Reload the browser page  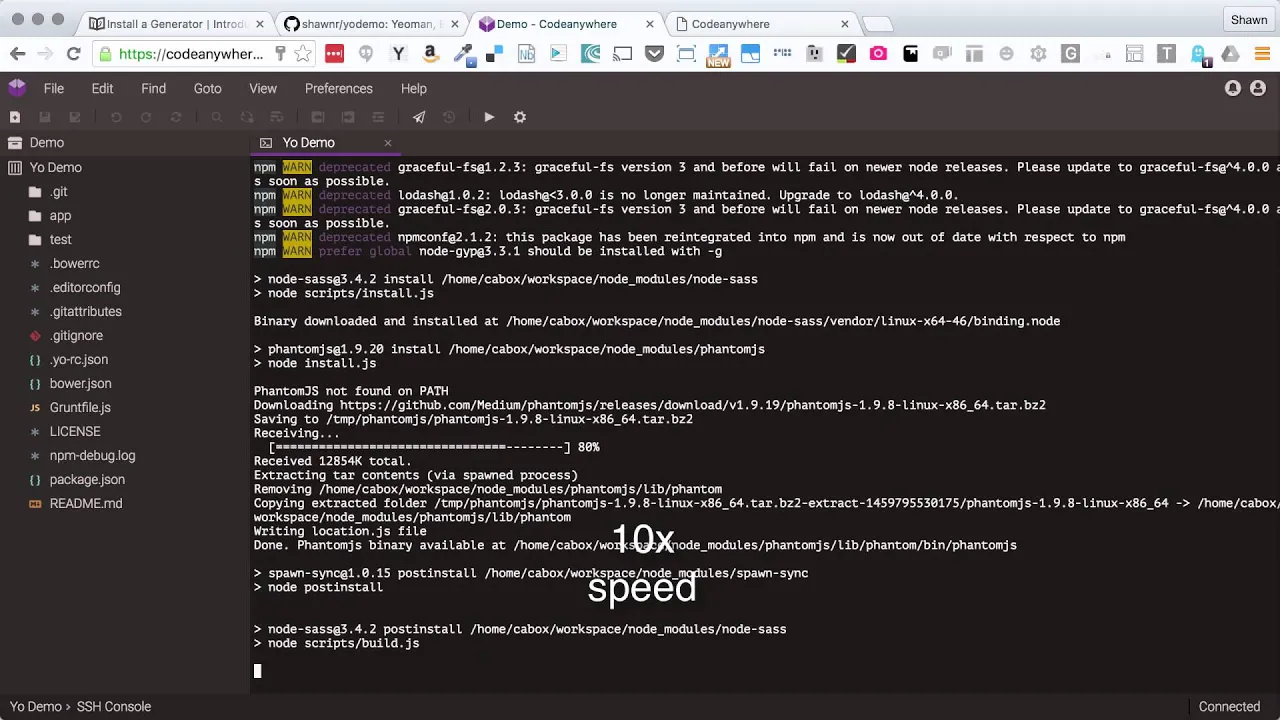pos(73,54)
